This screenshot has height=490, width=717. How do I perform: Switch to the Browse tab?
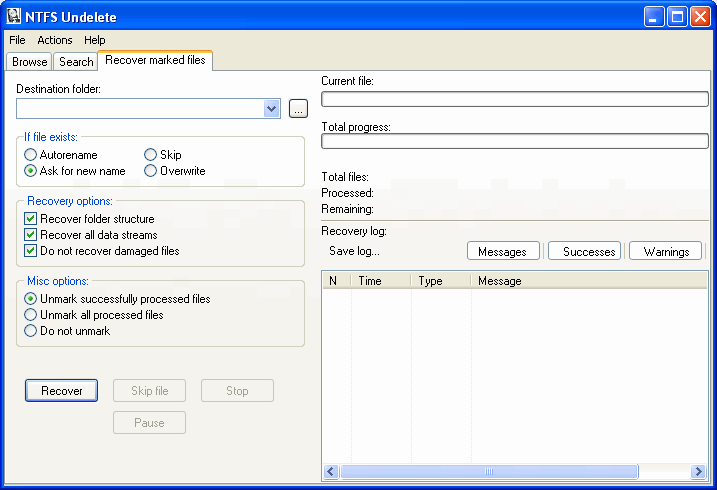click(x=29, y=62)
